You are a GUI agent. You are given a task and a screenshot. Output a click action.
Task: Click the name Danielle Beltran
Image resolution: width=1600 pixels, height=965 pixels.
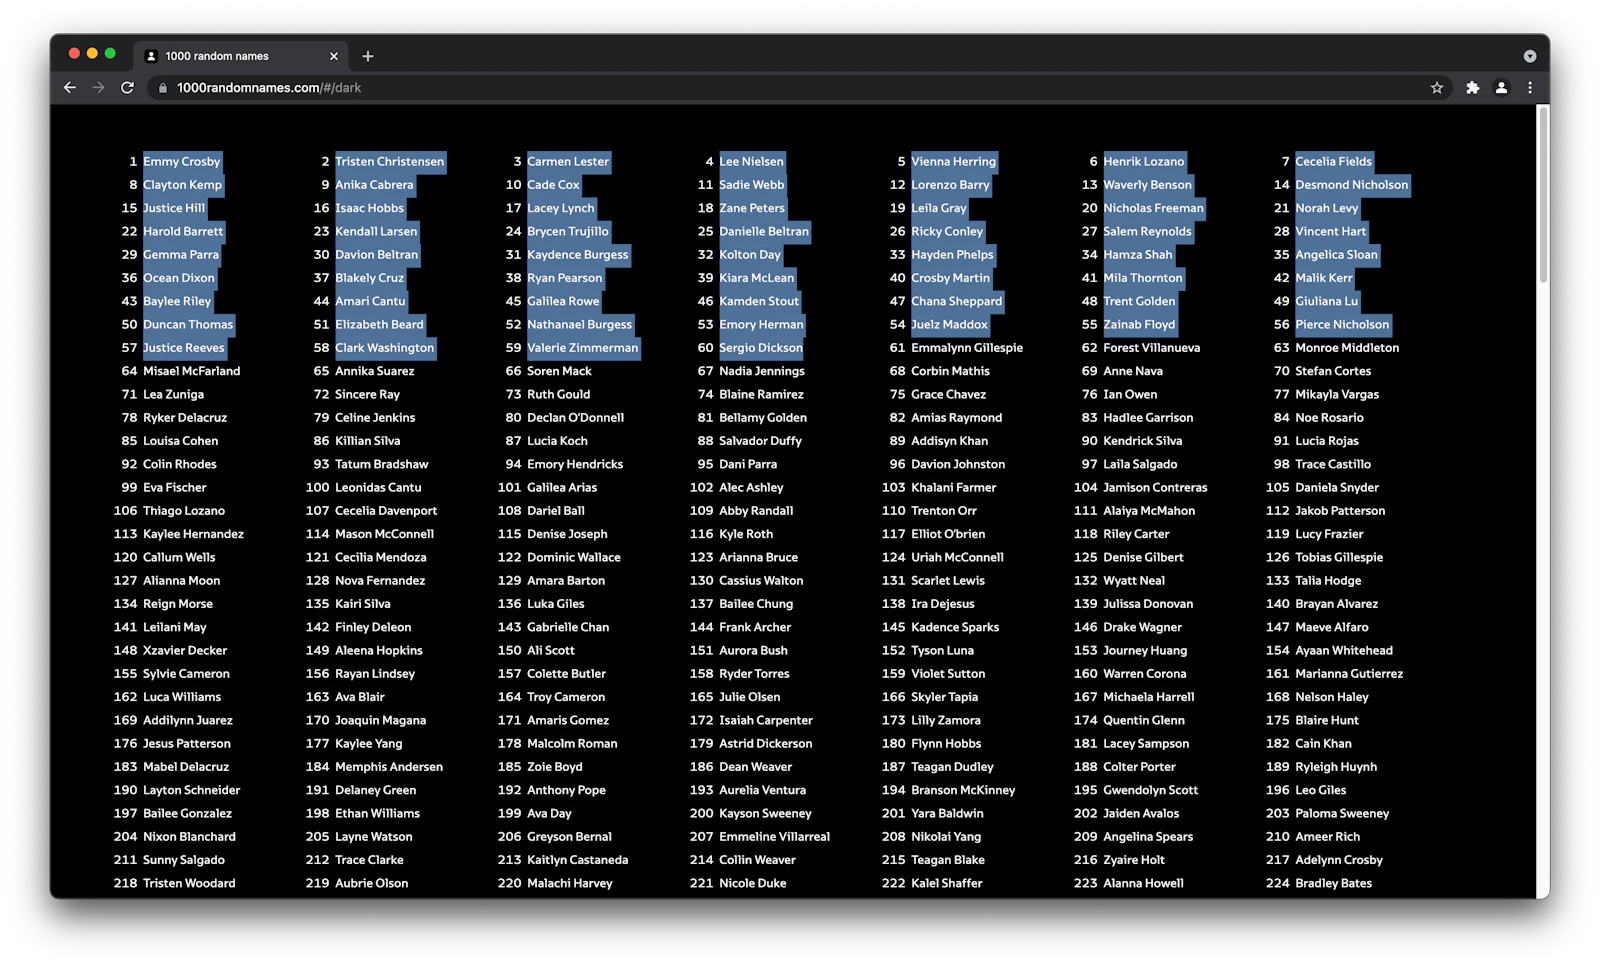point(764,232)
